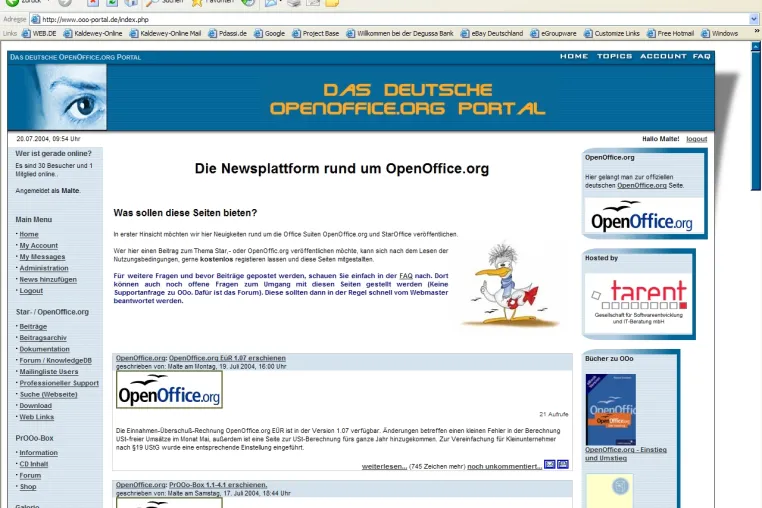
Task: Click the FAQ link in the blue intro paragraph
Action: 406,276
